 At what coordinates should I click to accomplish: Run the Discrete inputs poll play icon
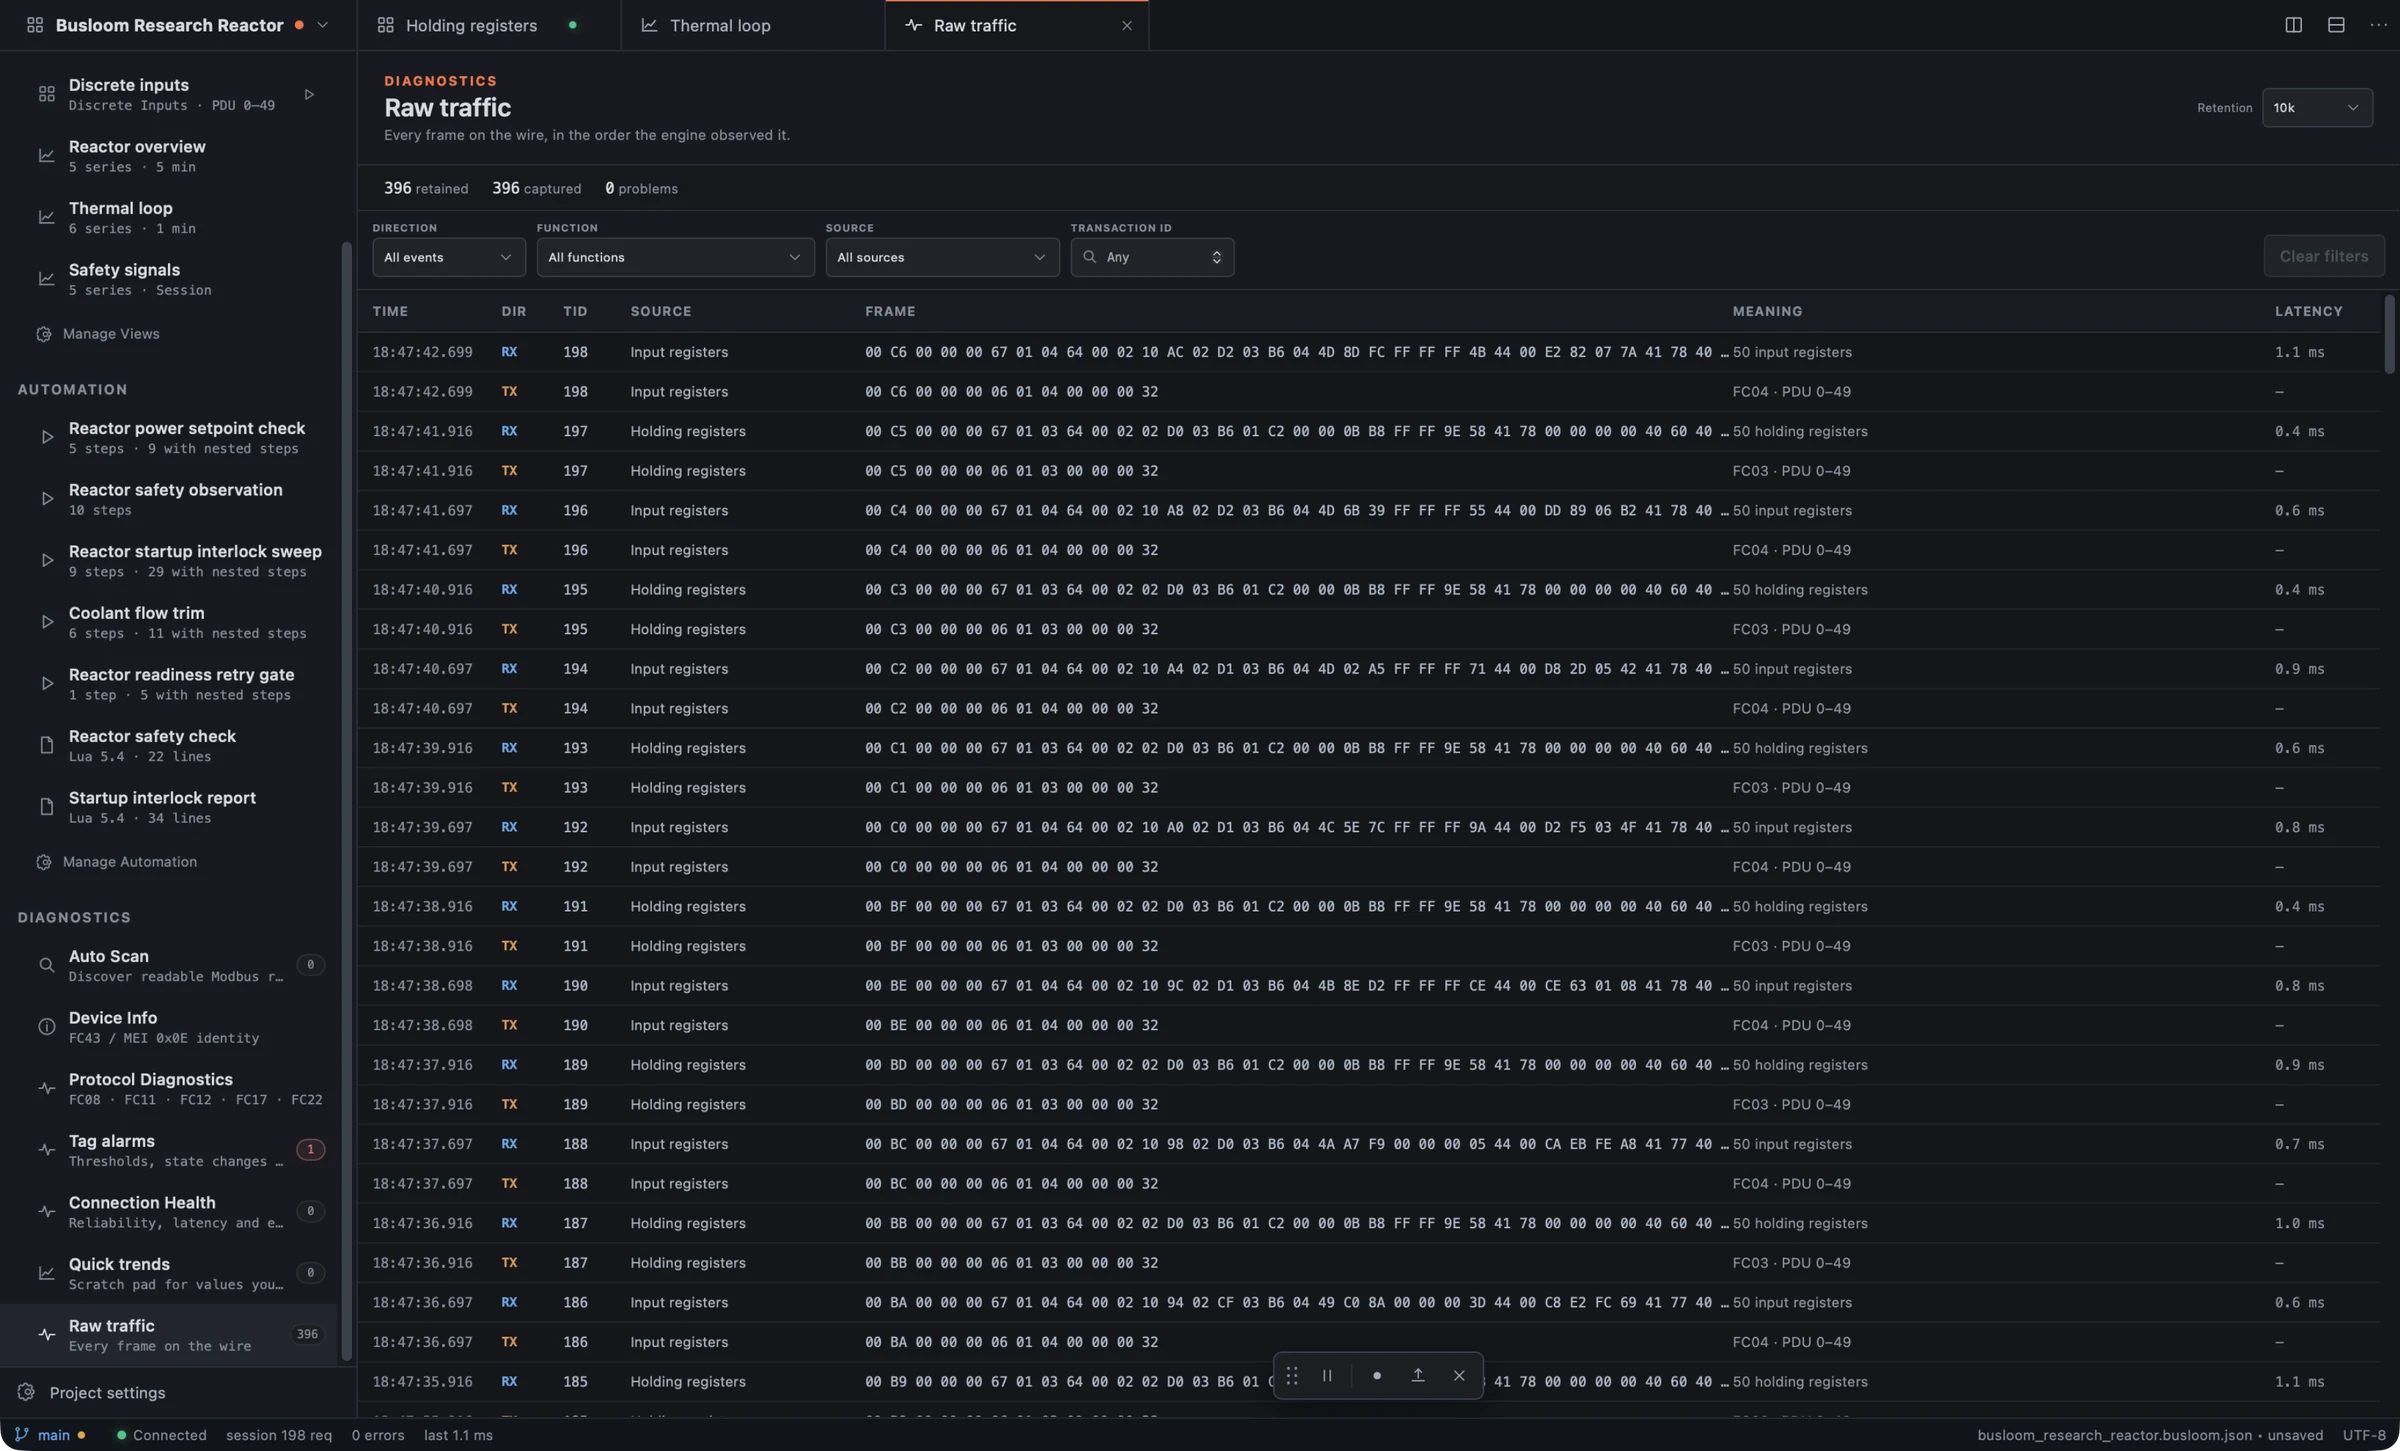pos(309,95)
